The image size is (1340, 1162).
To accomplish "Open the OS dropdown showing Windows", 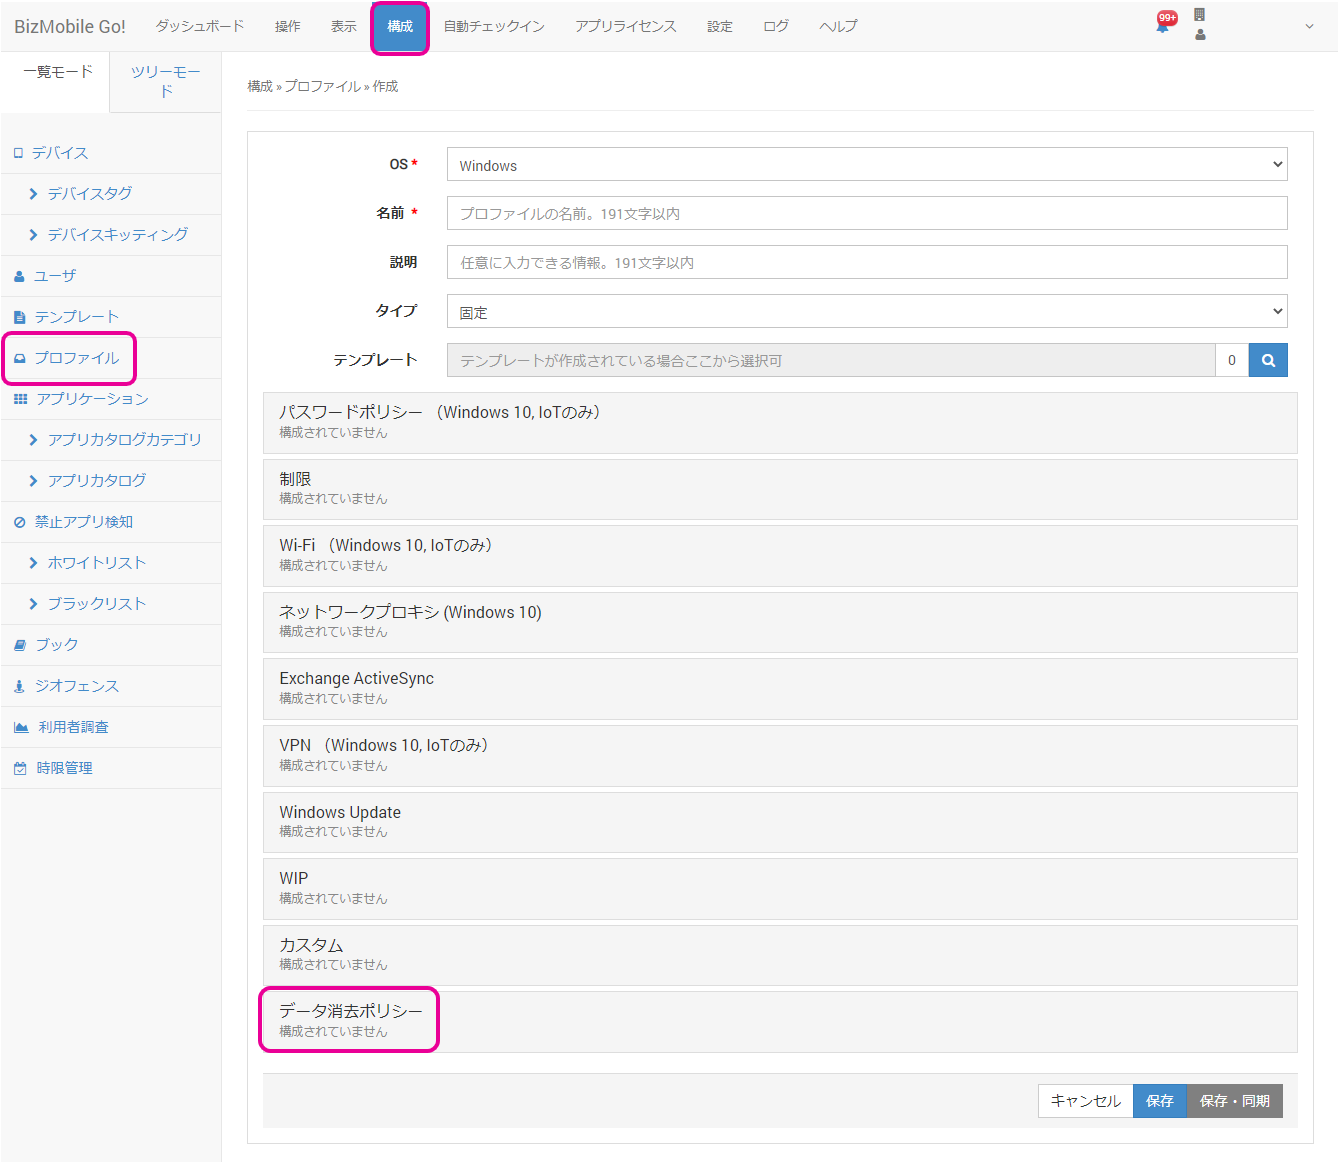I will [866, 165].
